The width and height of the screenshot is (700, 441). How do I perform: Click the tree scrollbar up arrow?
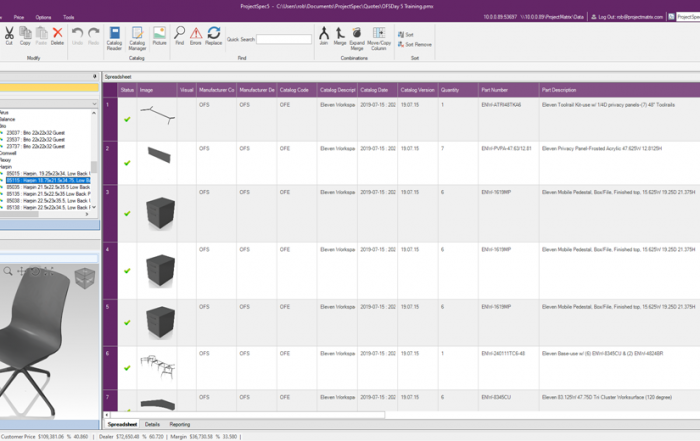click(x=94, y=113)
